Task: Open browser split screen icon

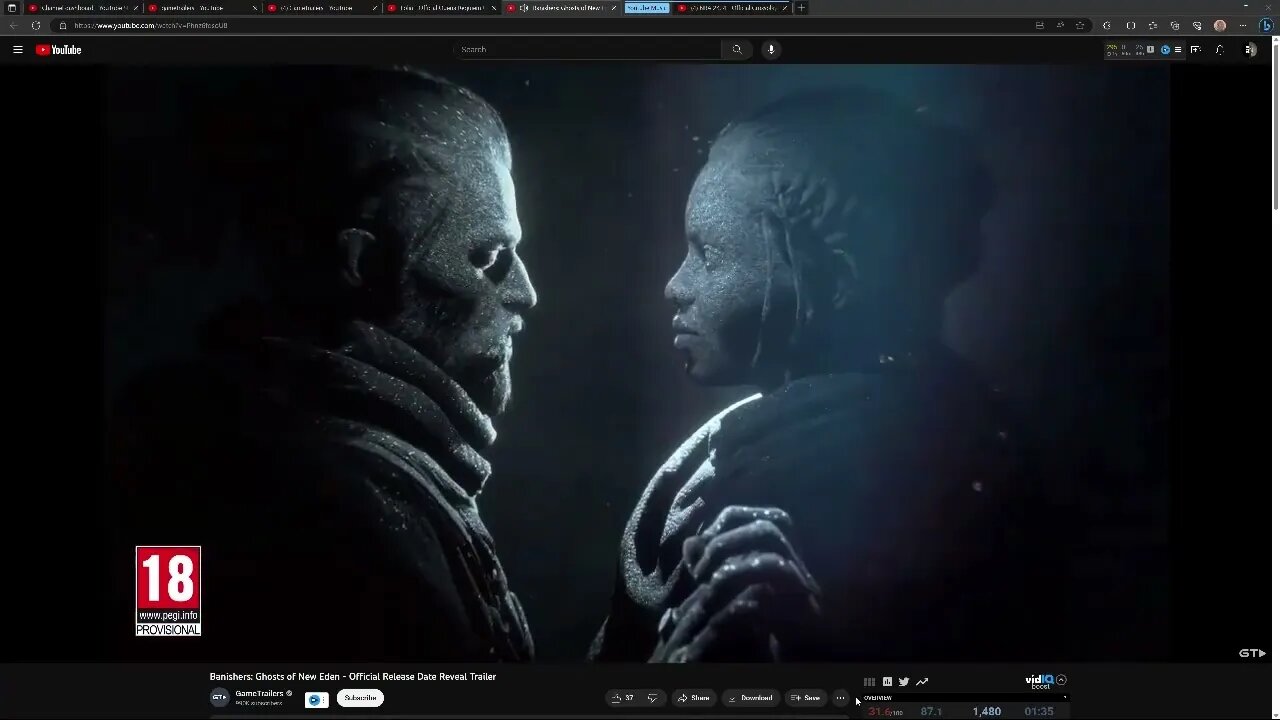Action: coord(1131,25)
